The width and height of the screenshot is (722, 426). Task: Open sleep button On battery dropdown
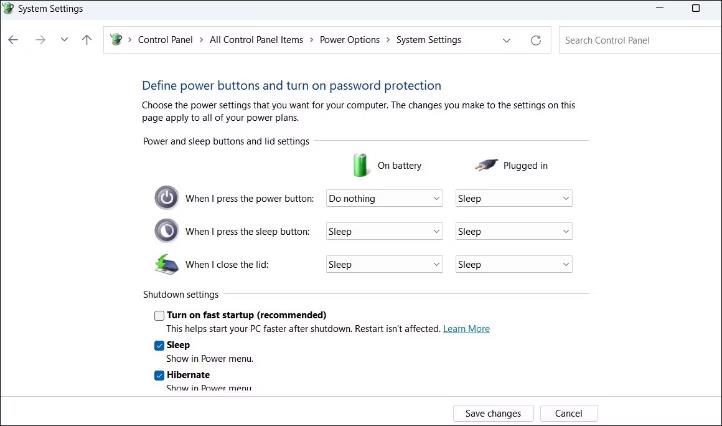384,232
